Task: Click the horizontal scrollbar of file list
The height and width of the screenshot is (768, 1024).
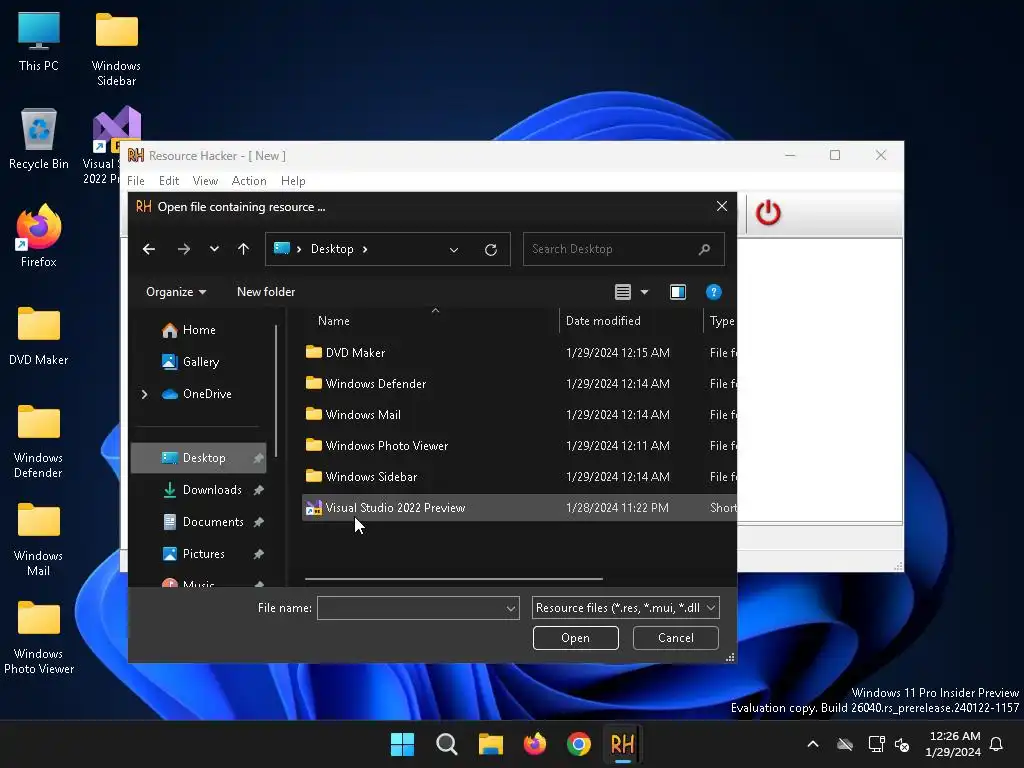Action: pos(453,579)
